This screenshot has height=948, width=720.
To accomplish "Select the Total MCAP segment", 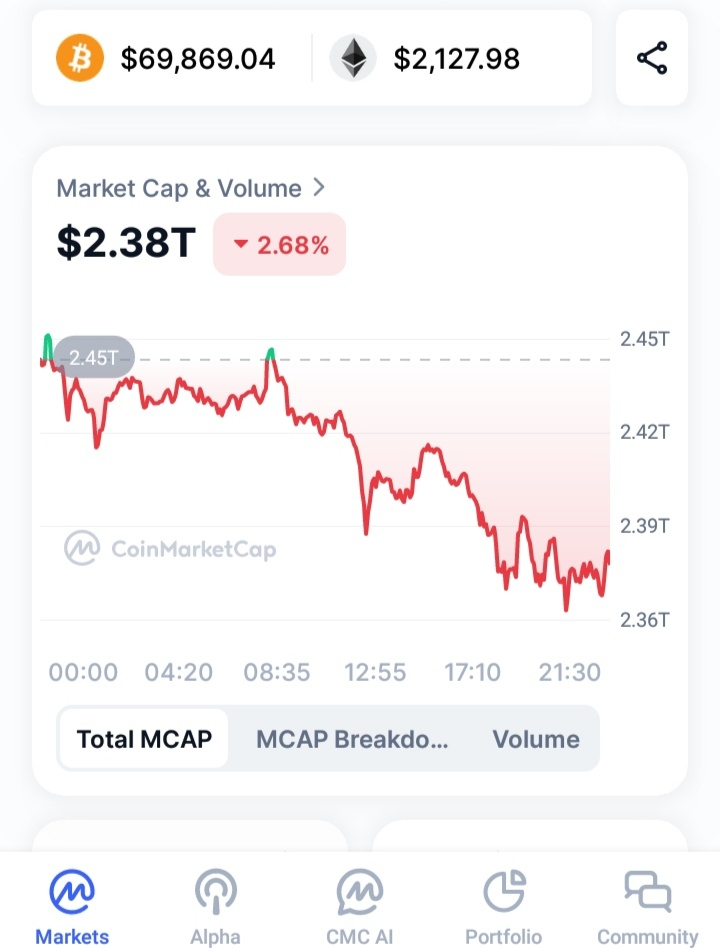I will (144, 739).
